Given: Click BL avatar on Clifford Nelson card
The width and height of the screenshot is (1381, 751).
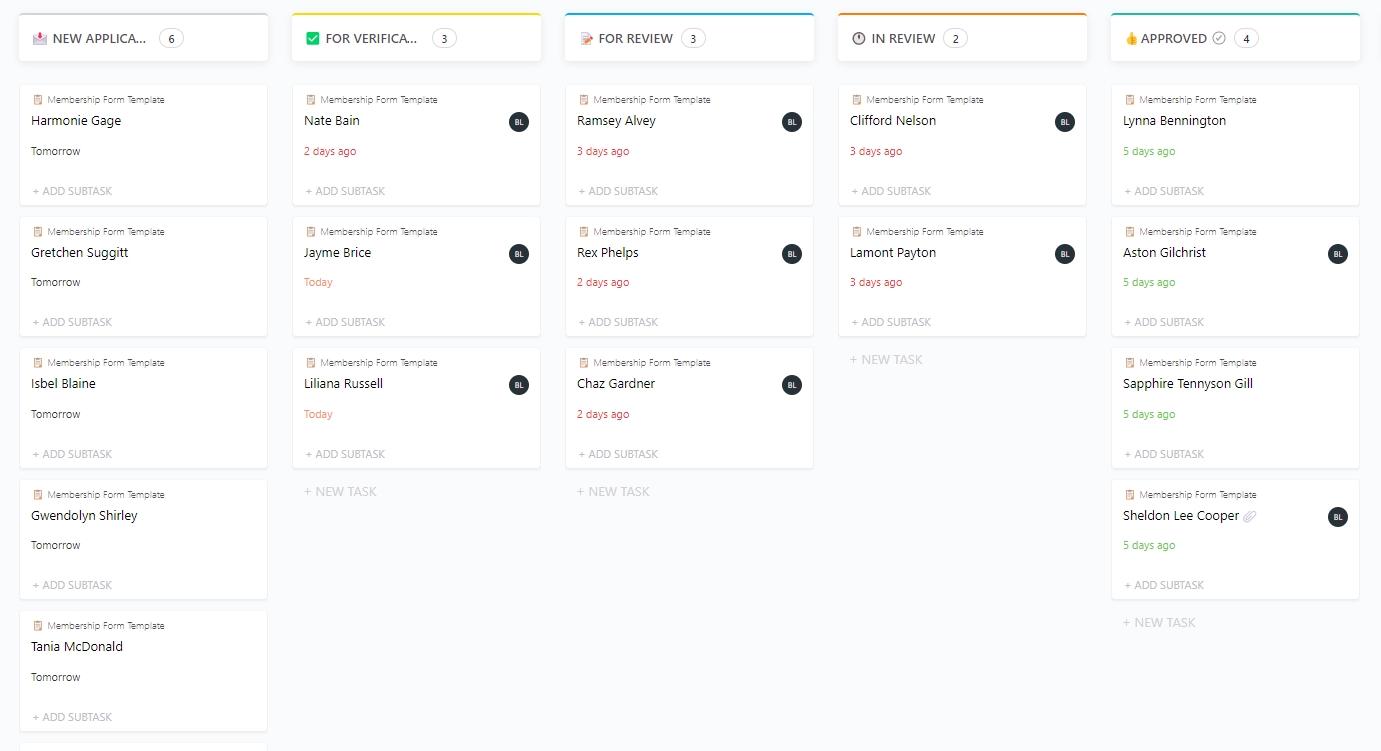Looking at the screenshot, I should click(x=1064, y=122).
